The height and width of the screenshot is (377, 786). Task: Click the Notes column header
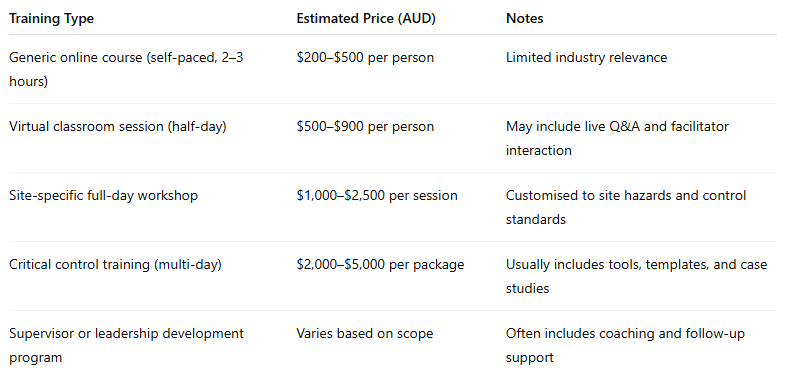point(525,19)
